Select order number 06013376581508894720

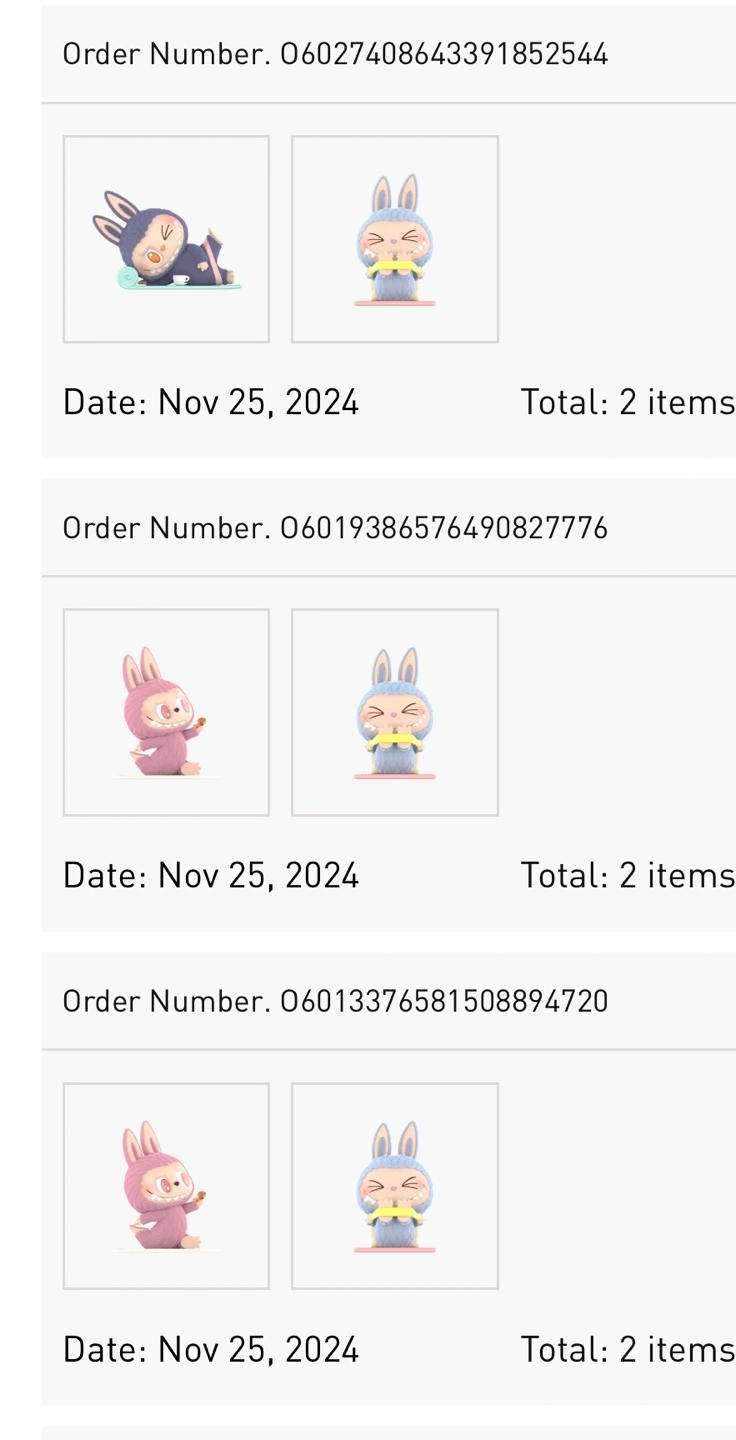[335, 1001]
